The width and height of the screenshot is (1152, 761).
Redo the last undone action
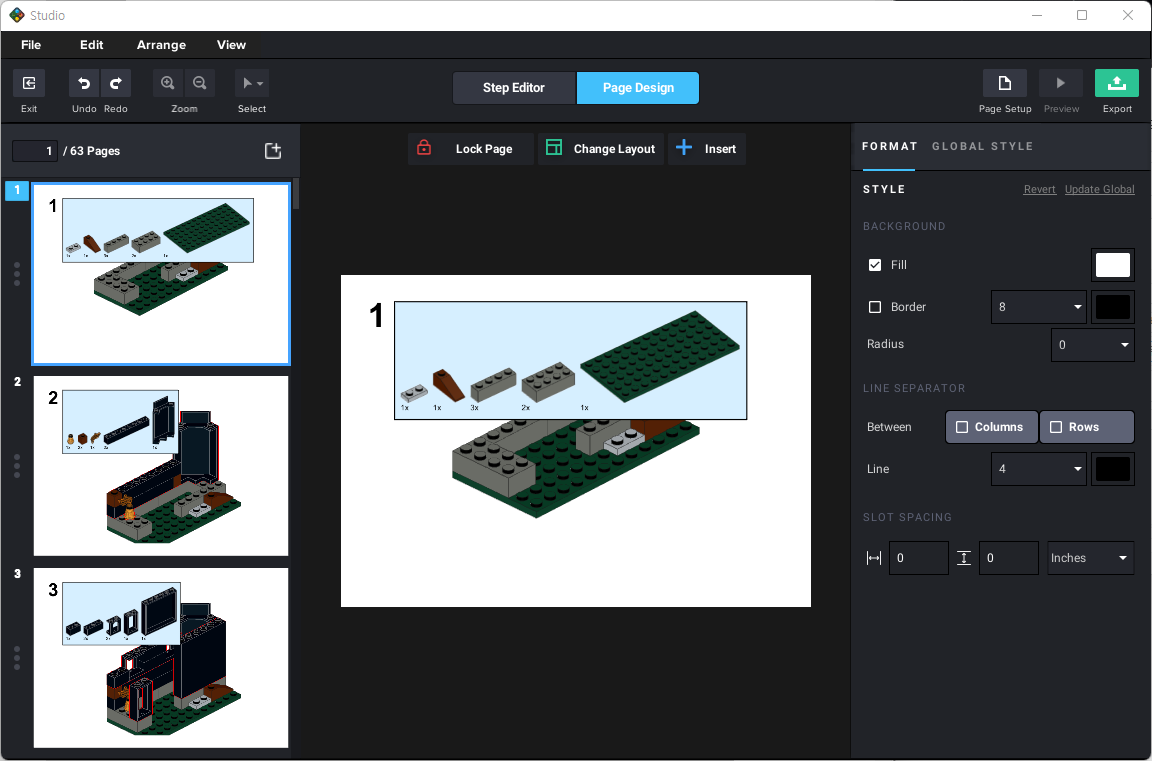[x=115, y=83]
